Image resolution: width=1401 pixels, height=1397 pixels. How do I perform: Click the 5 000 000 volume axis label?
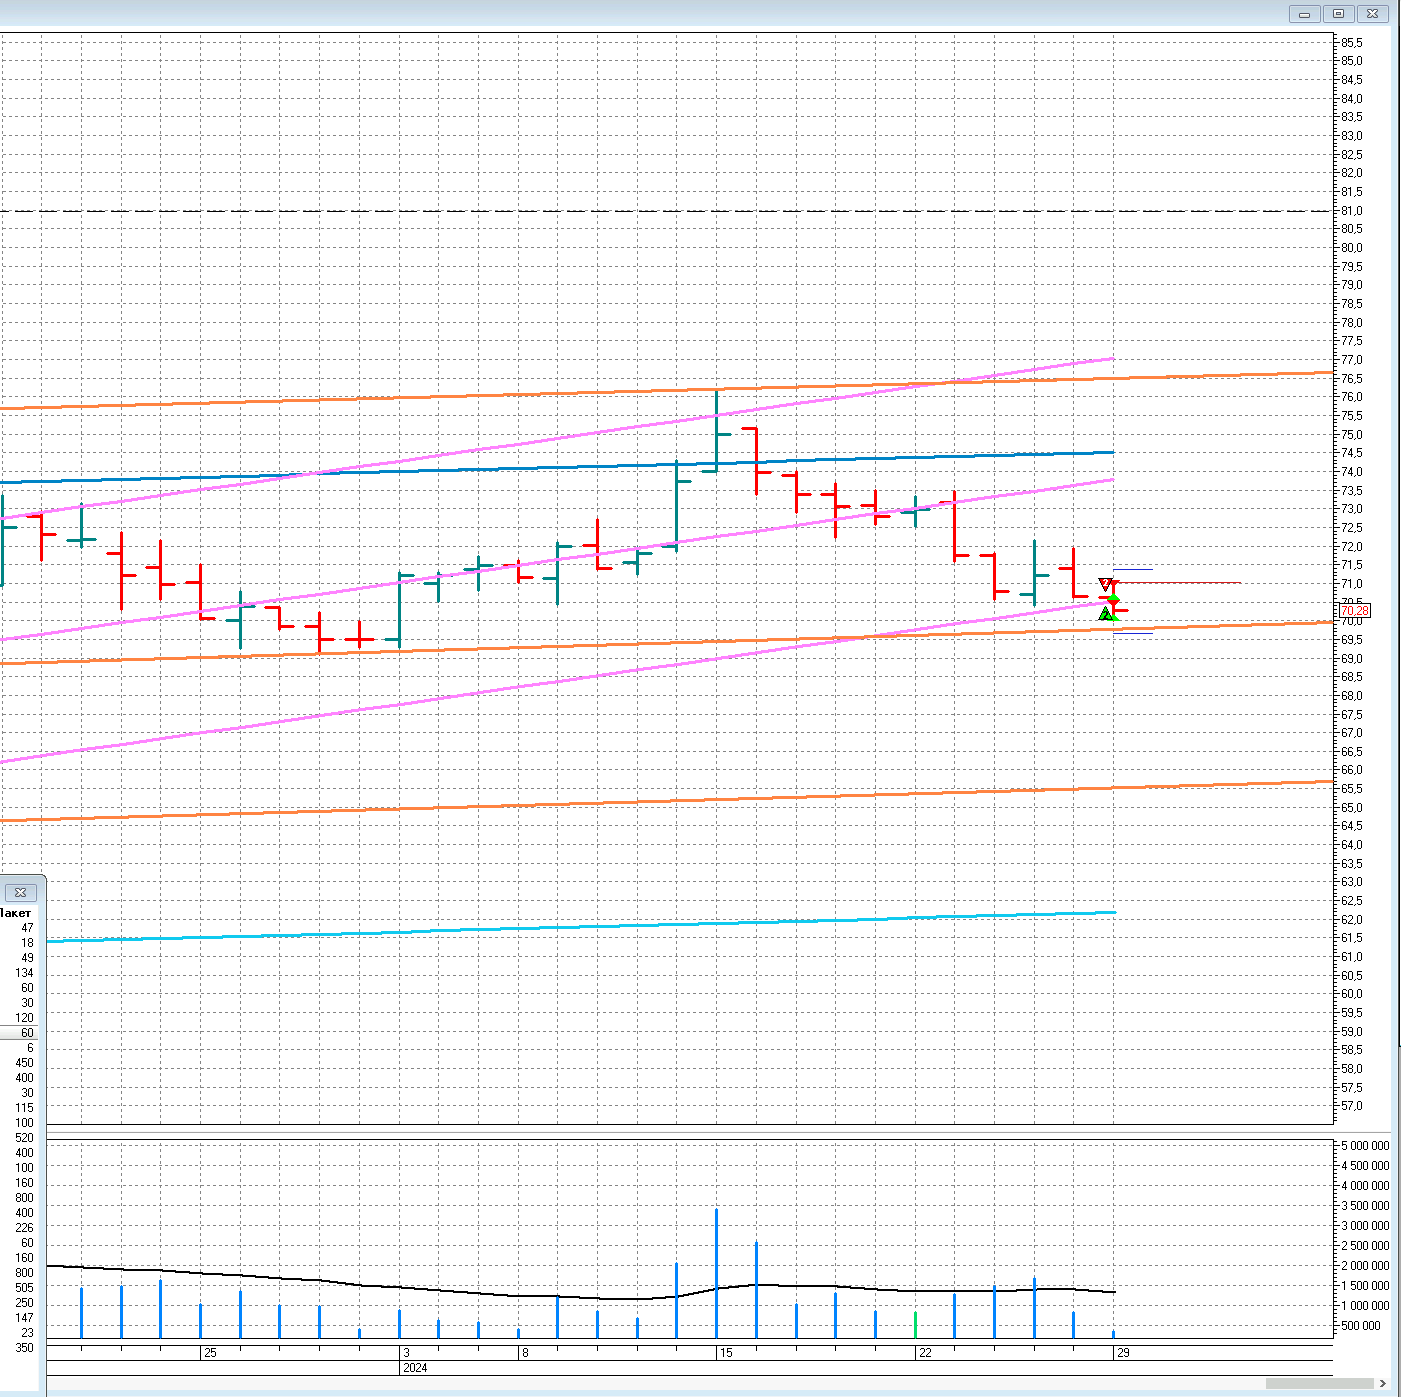click(x=1366, y=1146)
